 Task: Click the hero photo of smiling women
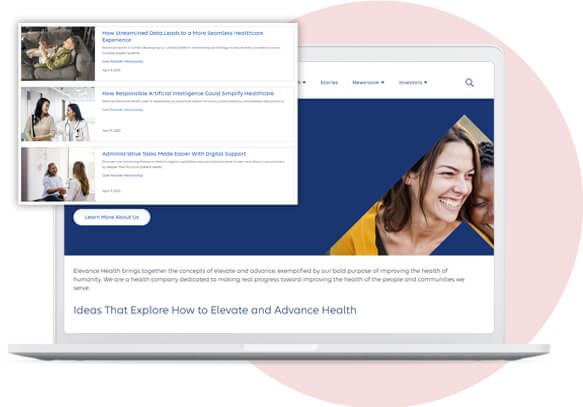click(x=413, y=186)
